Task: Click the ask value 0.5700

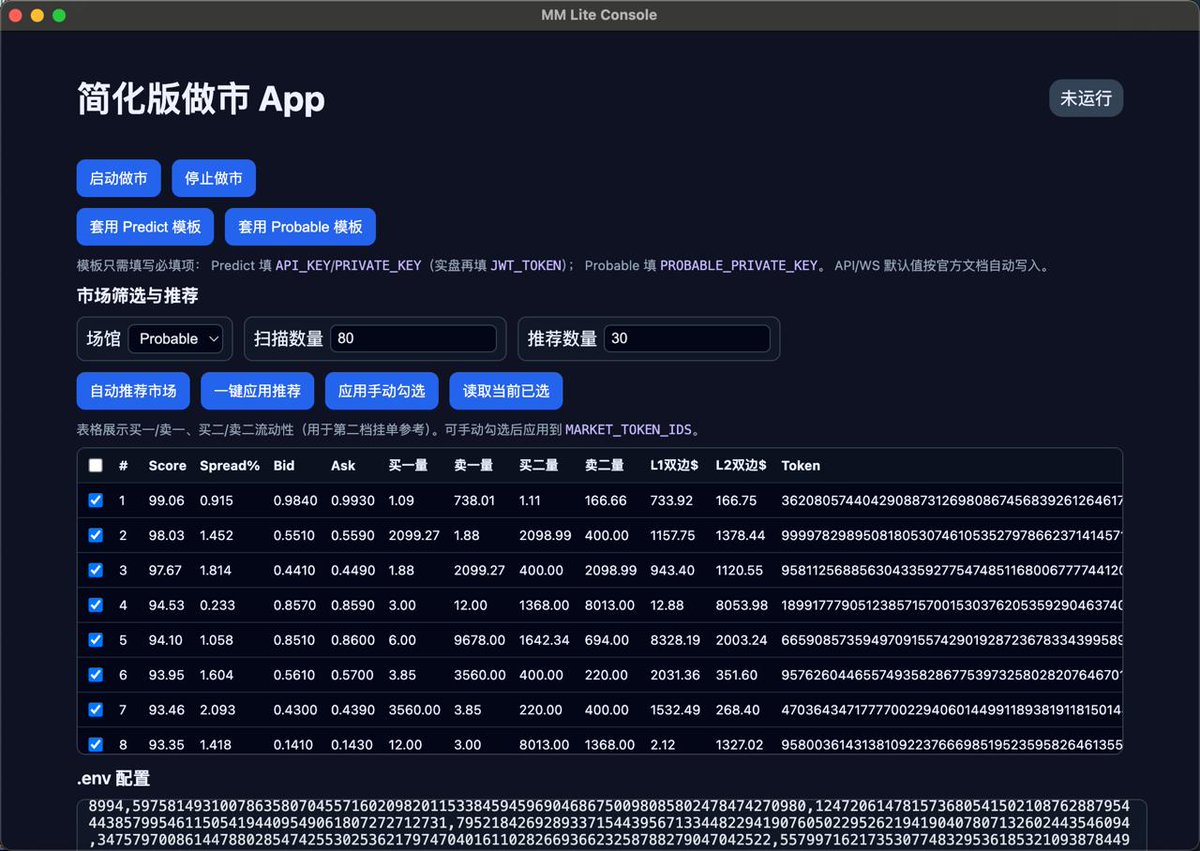Action: (353, 675)
